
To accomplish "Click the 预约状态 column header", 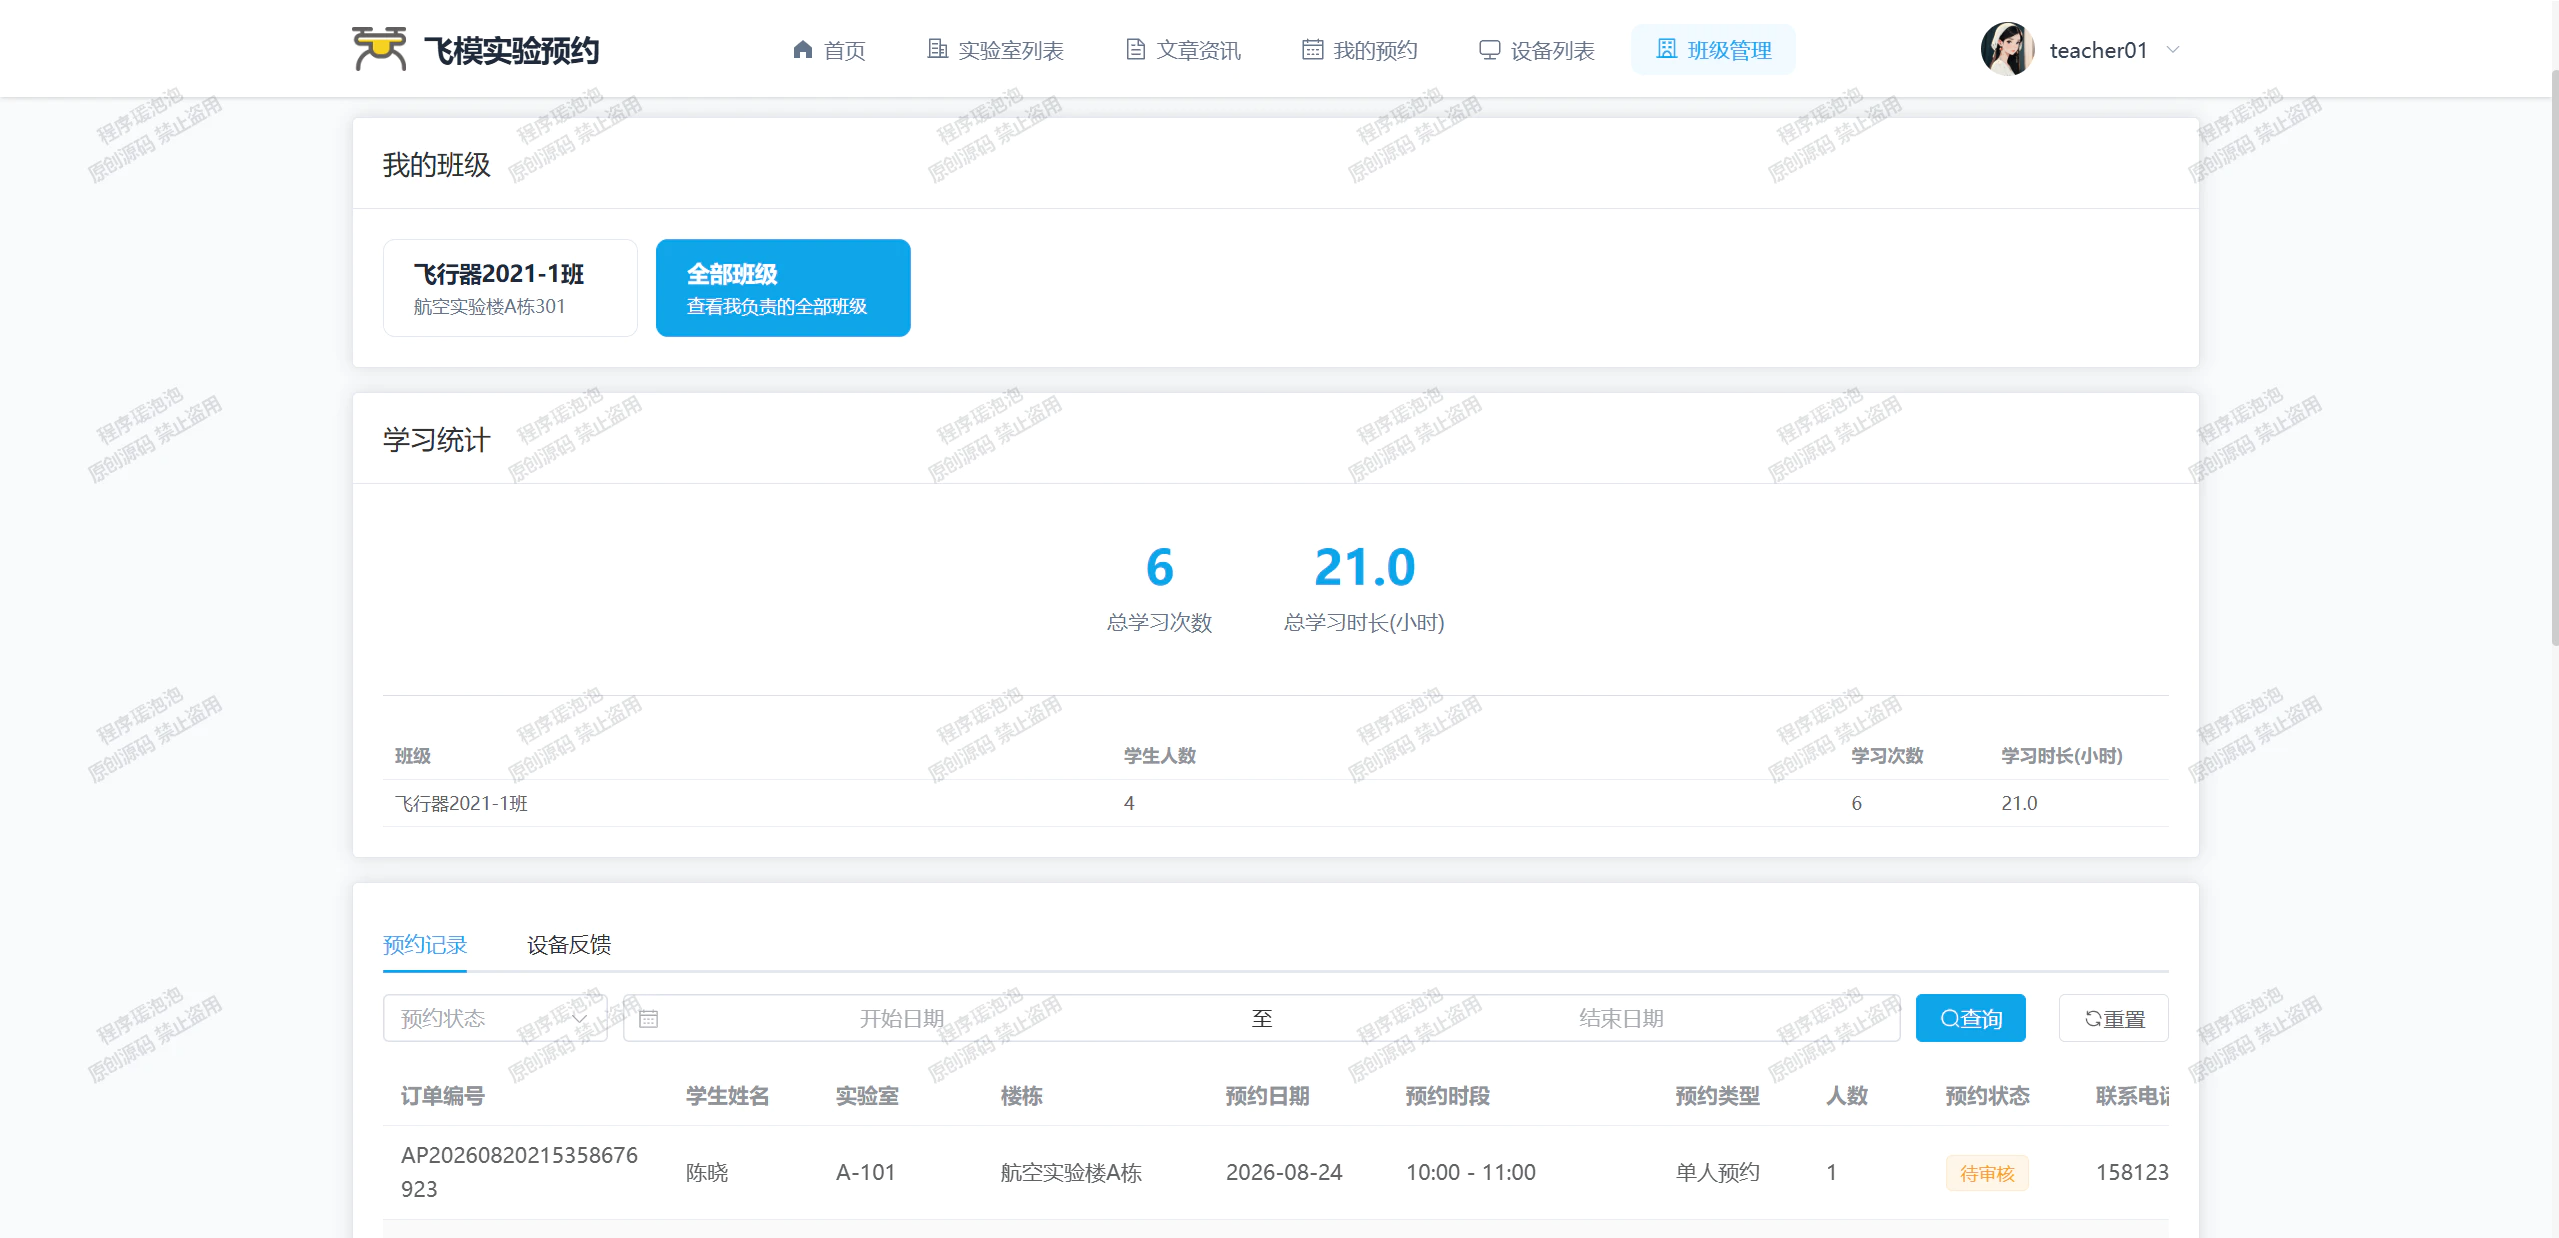I will point(1988,1096).
